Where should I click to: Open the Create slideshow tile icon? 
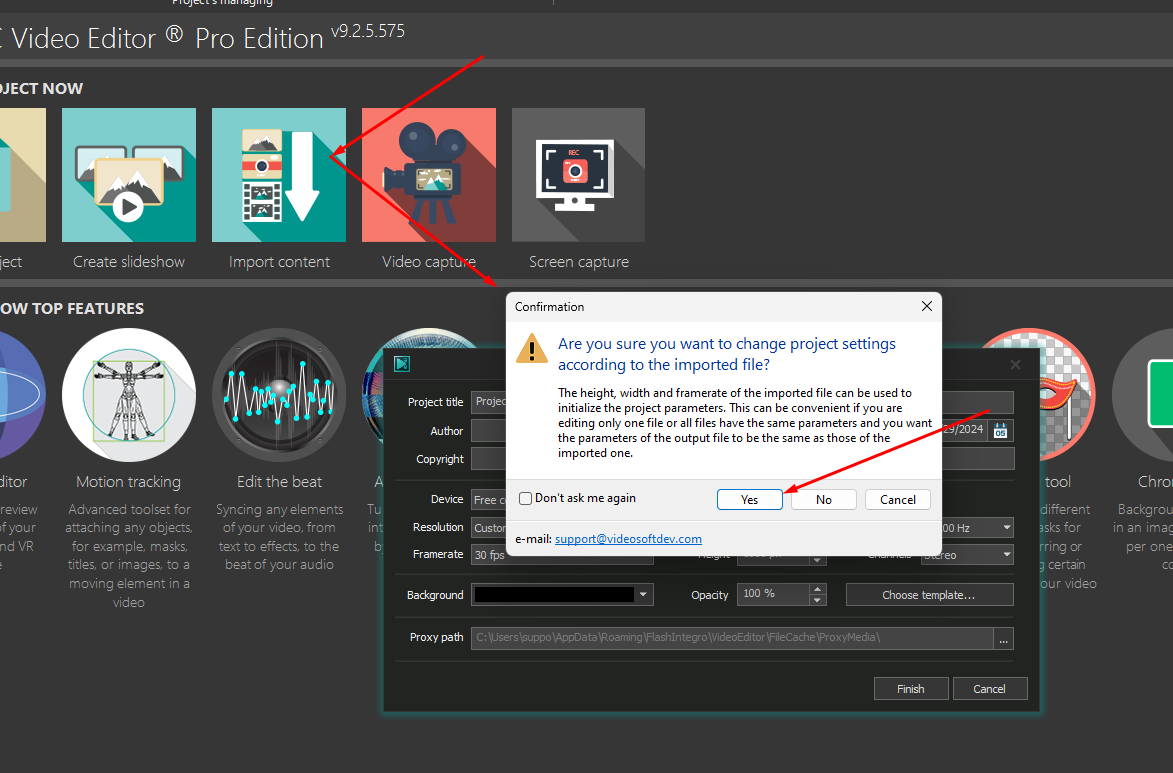(x=129, y=175)
